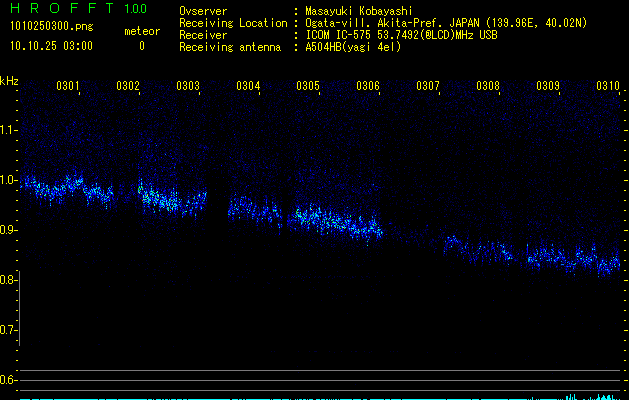Select the filename 1010250300.png
Screen dimensions: 629x400
pyautogui.click(x=51, y=27)
